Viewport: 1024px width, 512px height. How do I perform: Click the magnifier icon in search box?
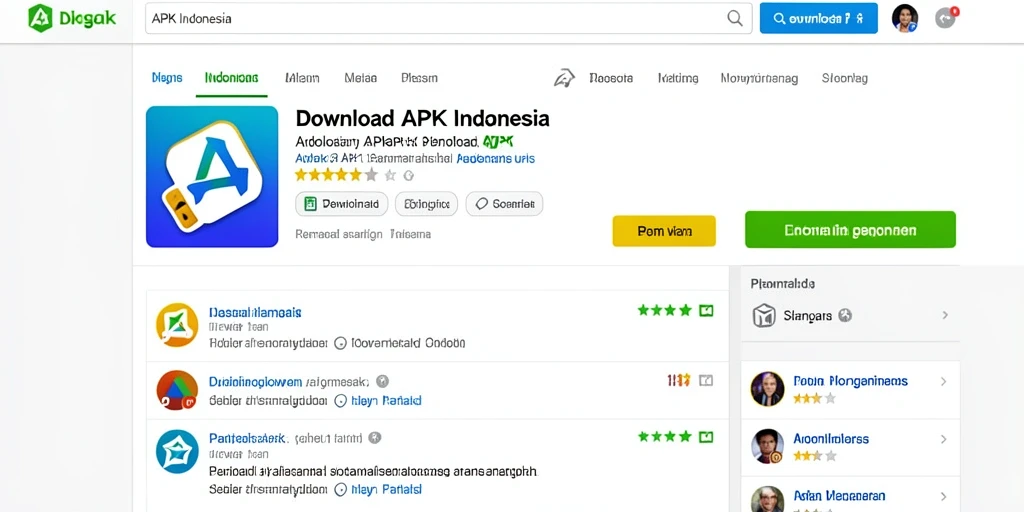point(735,18)
